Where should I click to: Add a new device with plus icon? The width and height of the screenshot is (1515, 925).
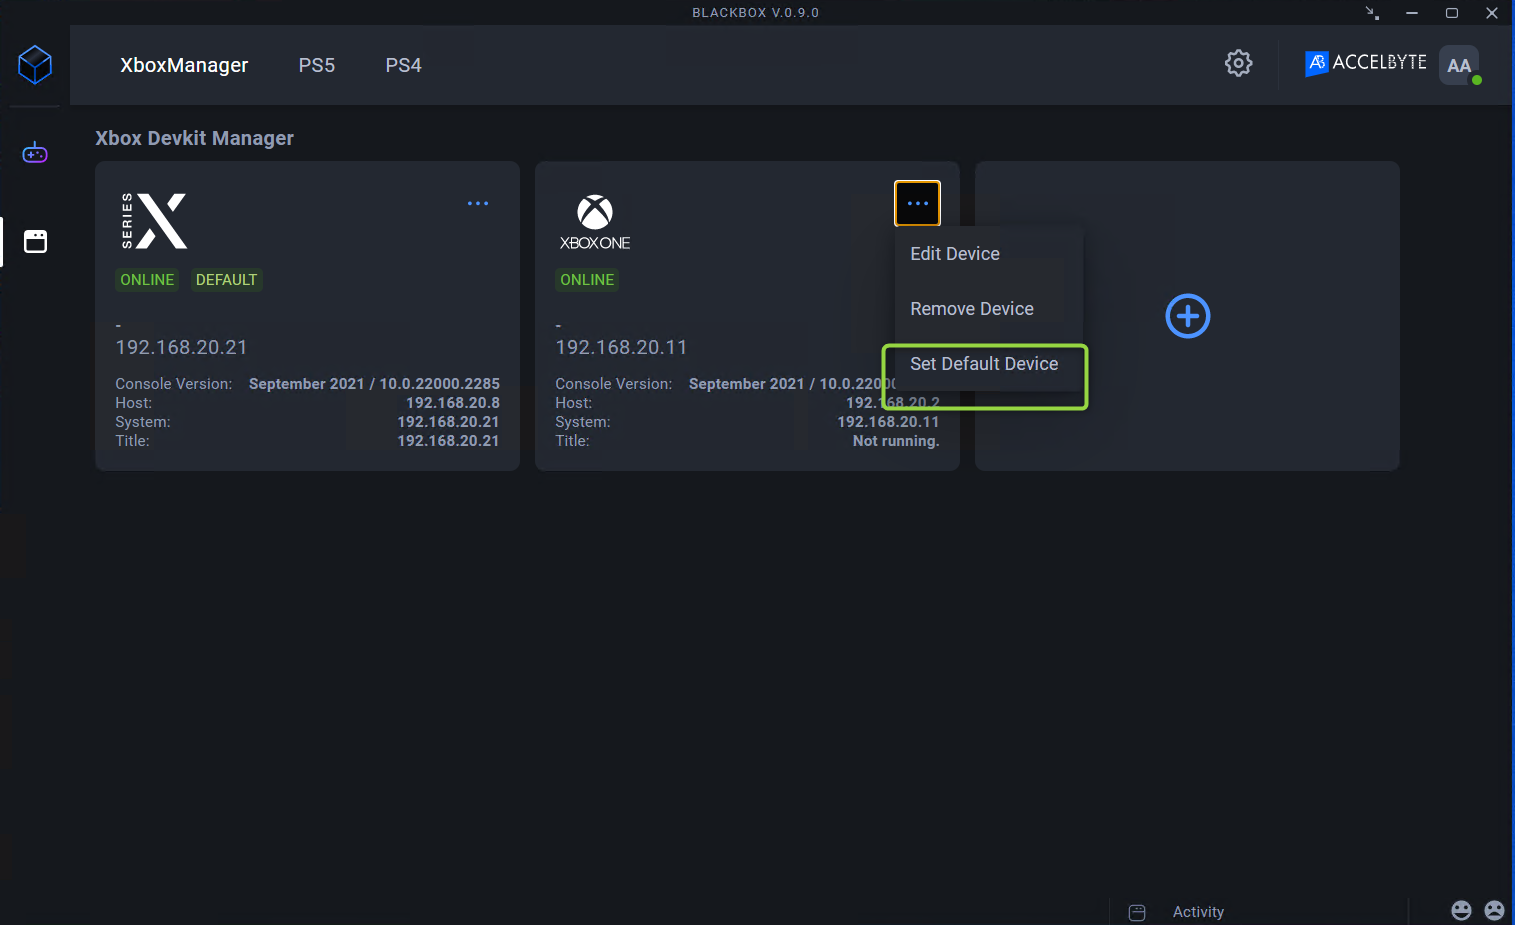1188,316
